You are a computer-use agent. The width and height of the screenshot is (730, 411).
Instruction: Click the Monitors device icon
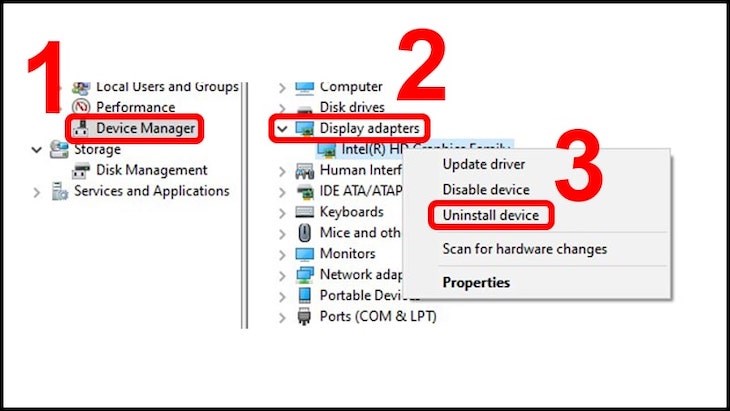[305, 254]
